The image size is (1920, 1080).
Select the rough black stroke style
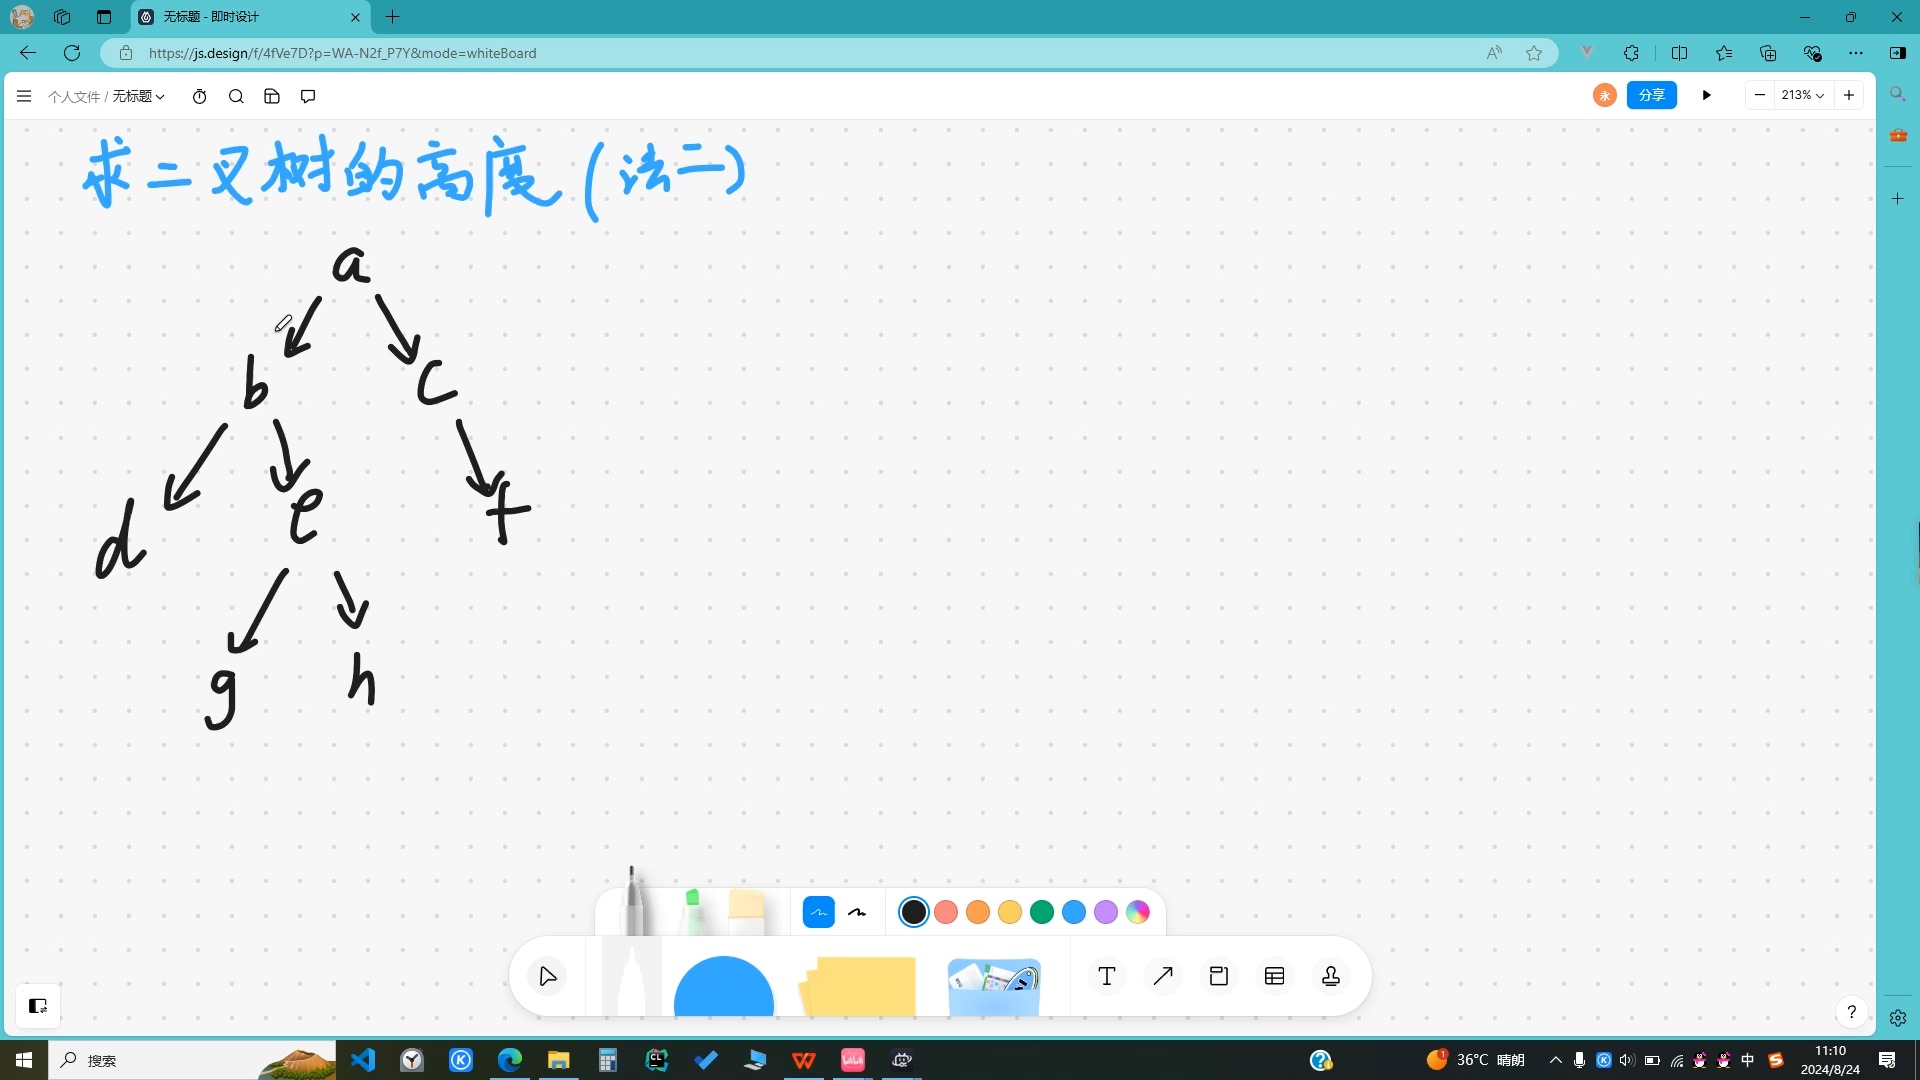(857, 912)
